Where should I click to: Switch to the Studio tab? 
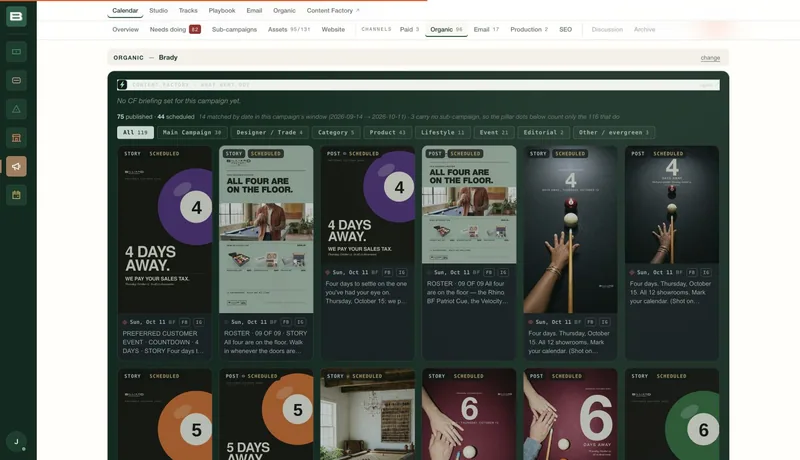pyautogui.click(x=159, y=10)
